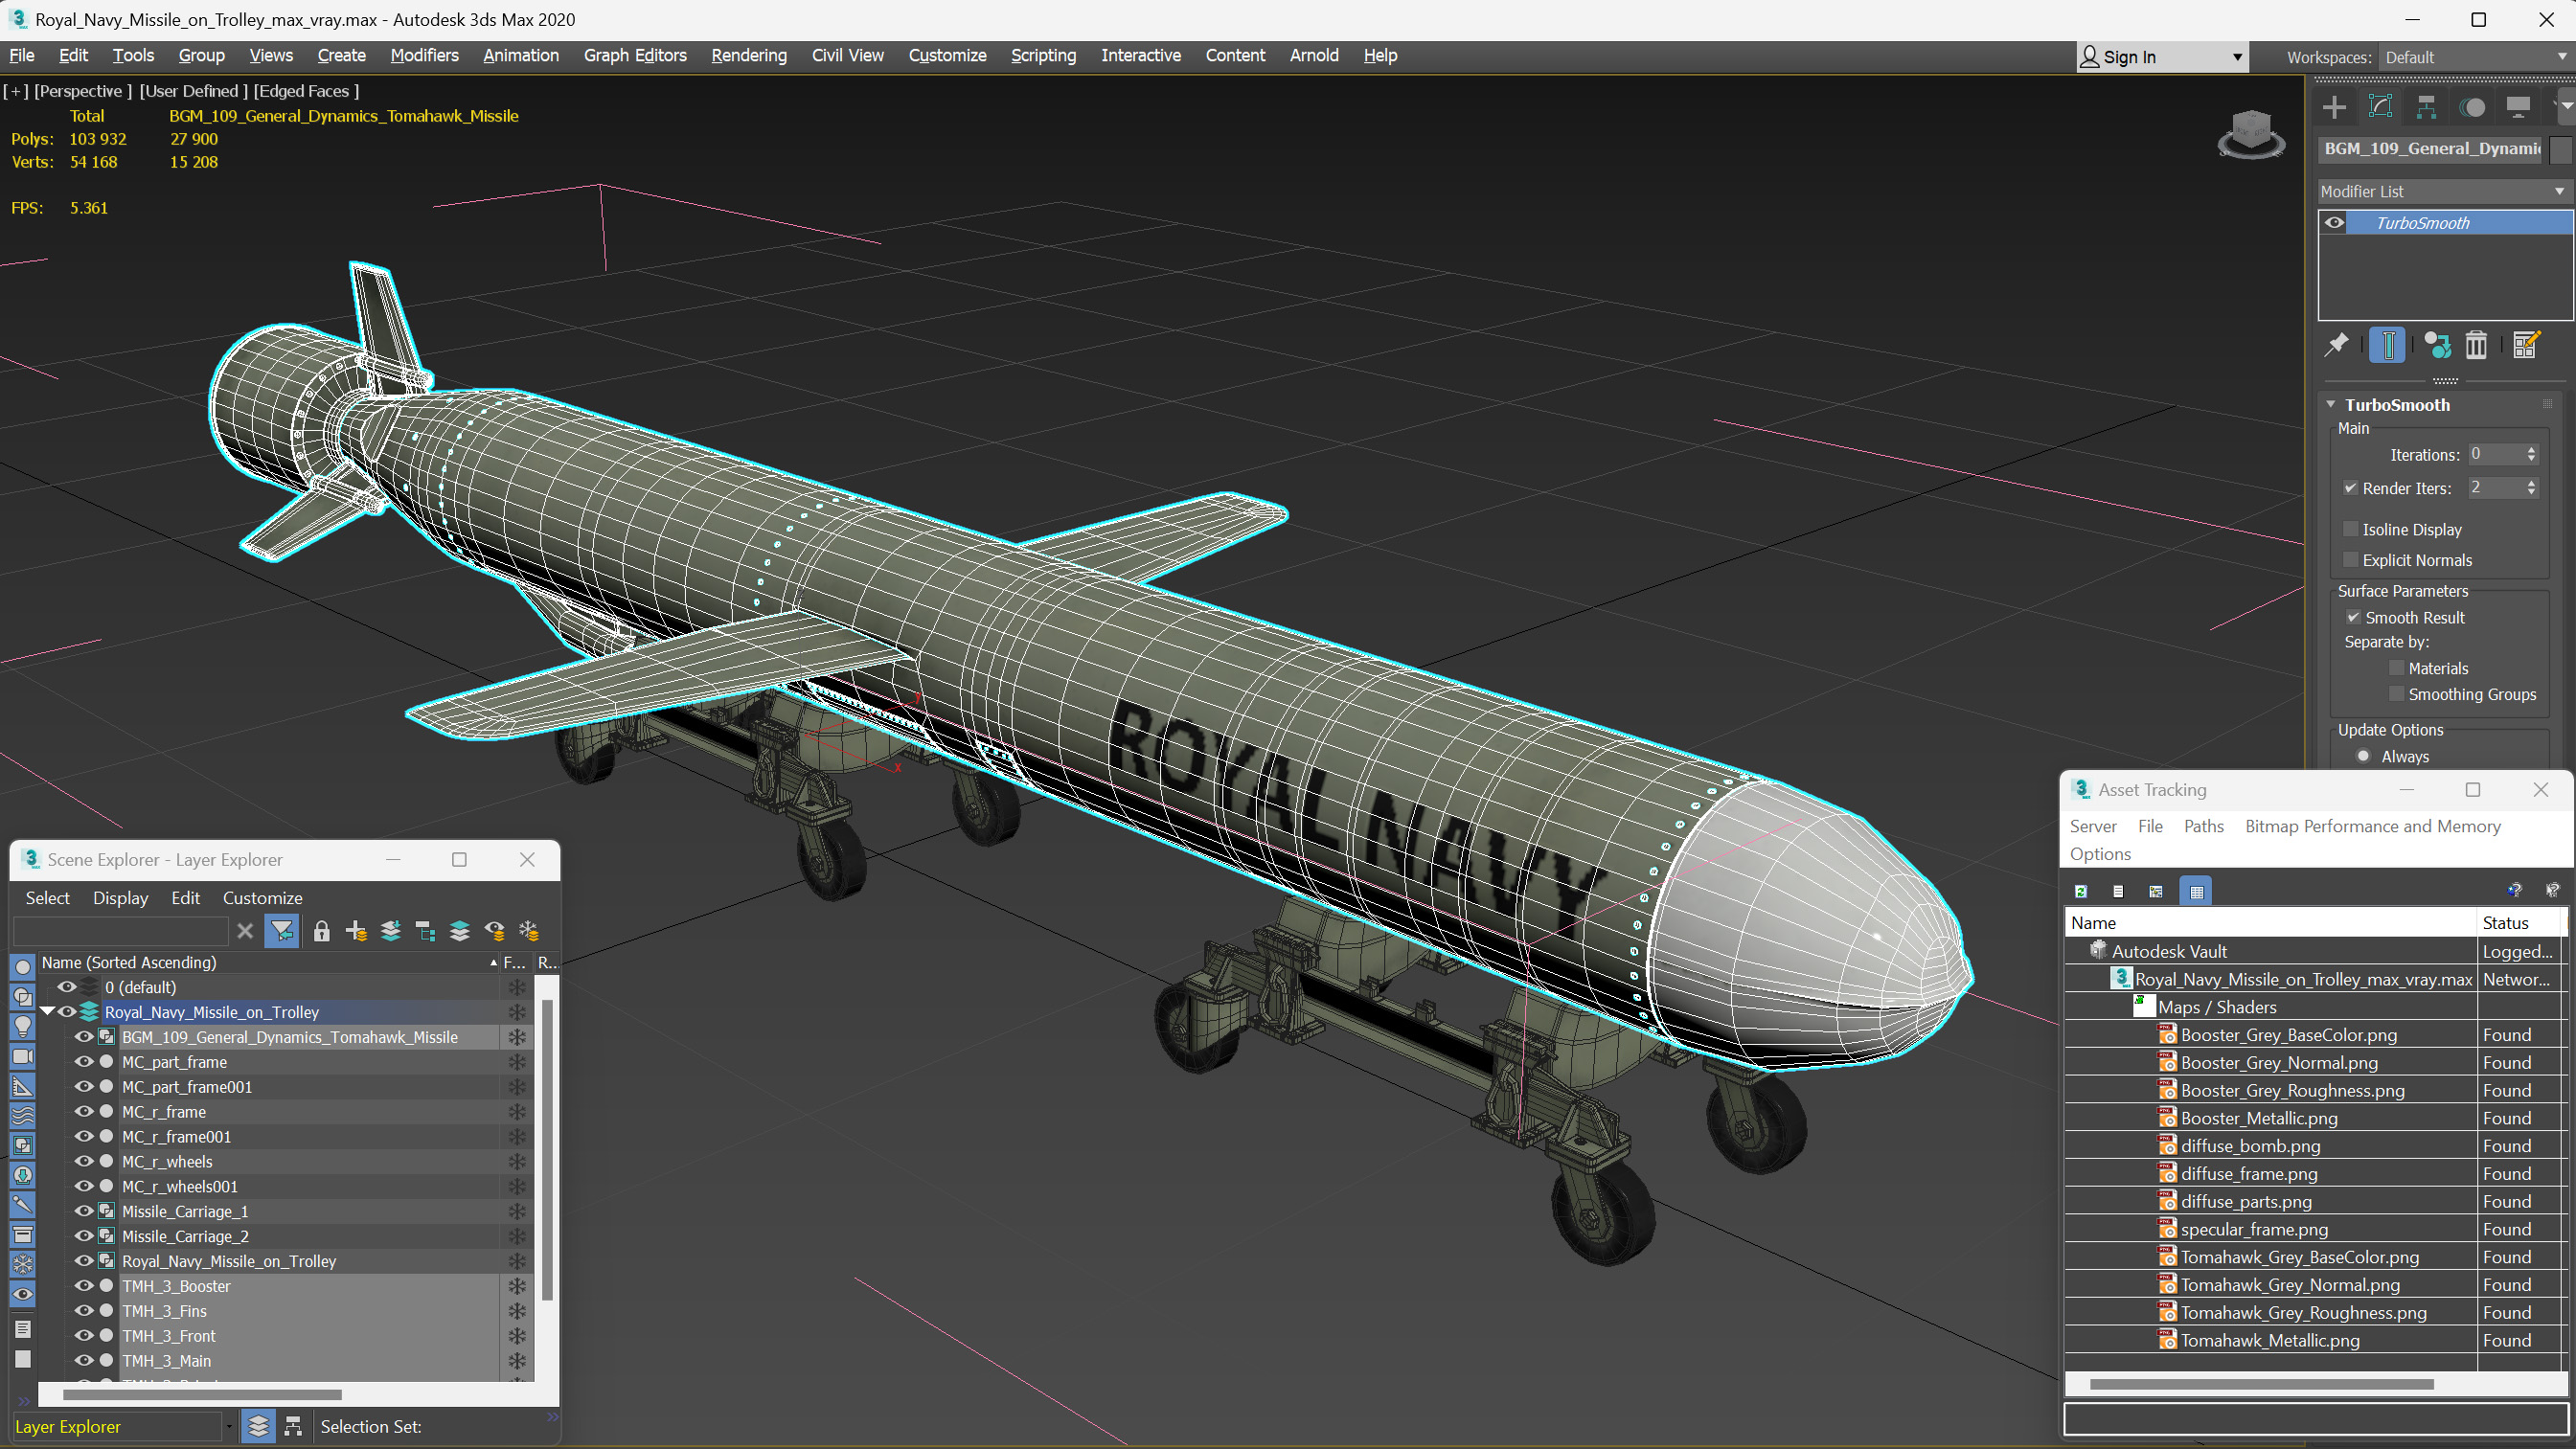Click the ViewCube in the viewport
Image resolution: width=2576 pixels, height=1449 pixels.
click(x=2250, y=134)
